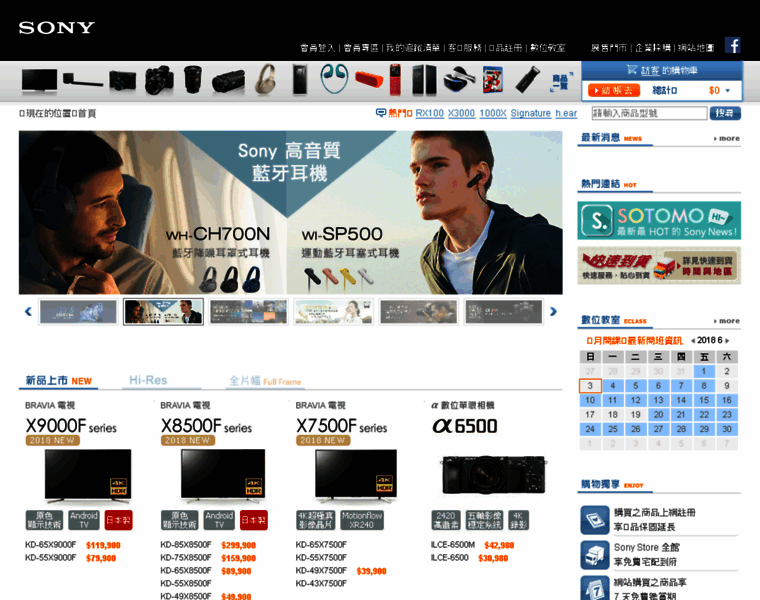Open the SOTOMO Sony News banner
The width and height of the screenshot is (760, 600).
coord(659,221)
